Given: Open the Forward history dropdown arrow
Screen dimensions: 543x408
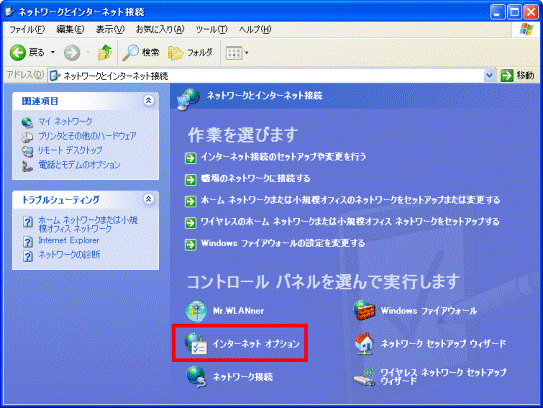Looking at the screenshot, I should 88,52.
